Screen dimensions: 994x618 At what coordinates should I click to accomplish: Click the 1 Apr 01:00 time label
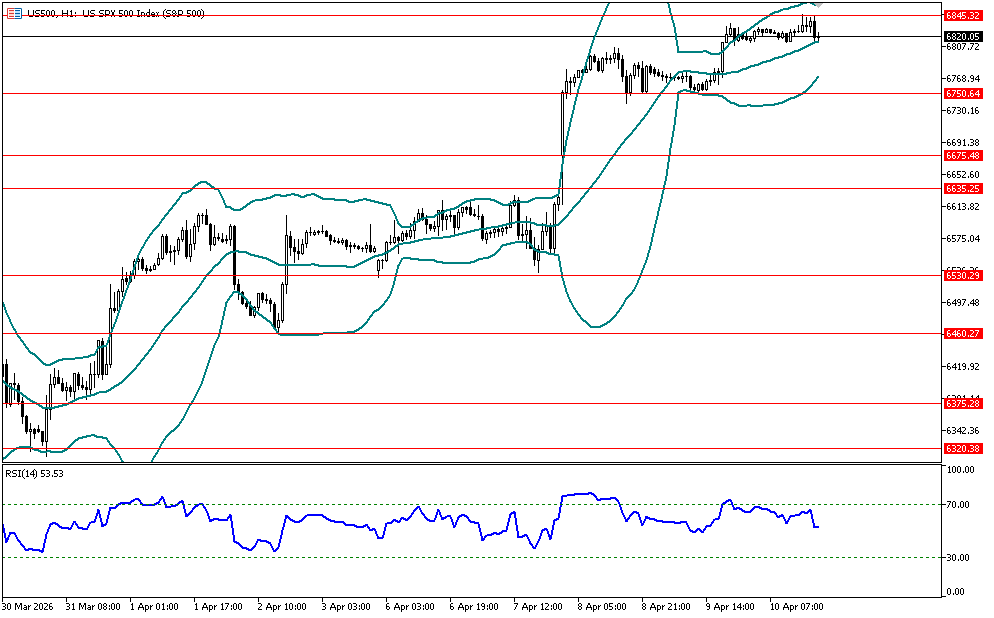point(156,607)
